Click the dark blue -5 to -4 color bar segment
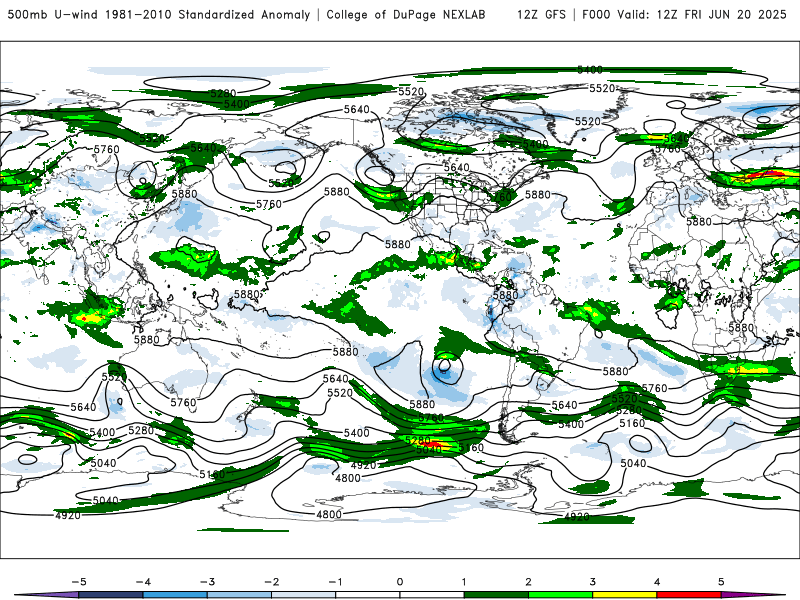Viewport: 800px width, 600px height. pos(111,595)
